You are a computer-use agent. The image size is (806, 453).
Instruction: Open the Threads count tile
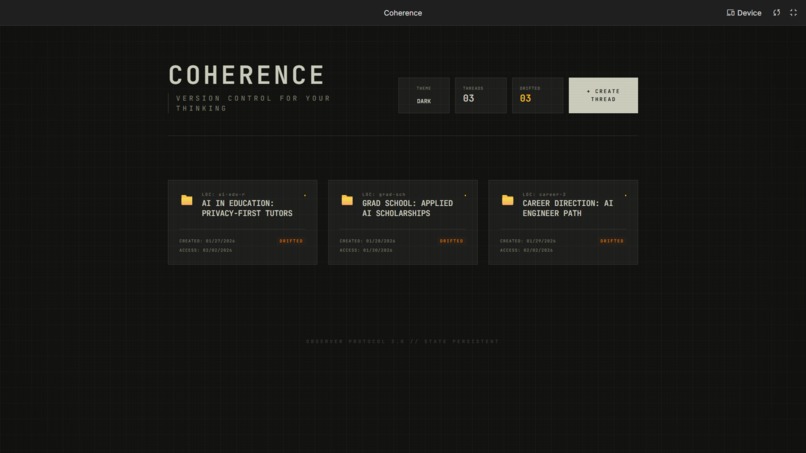481,95
